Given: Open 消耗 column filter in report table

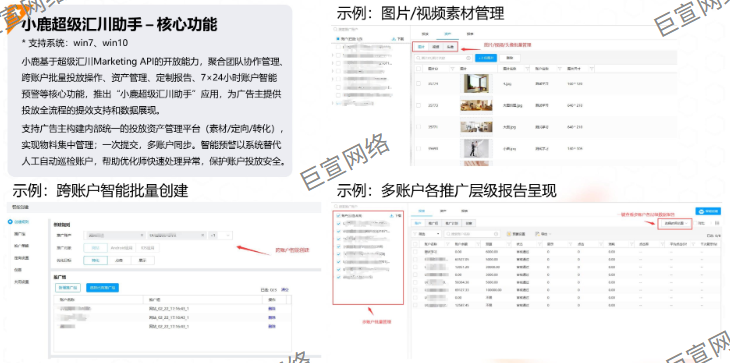Looking at the screenshot, I should point(631,243).
